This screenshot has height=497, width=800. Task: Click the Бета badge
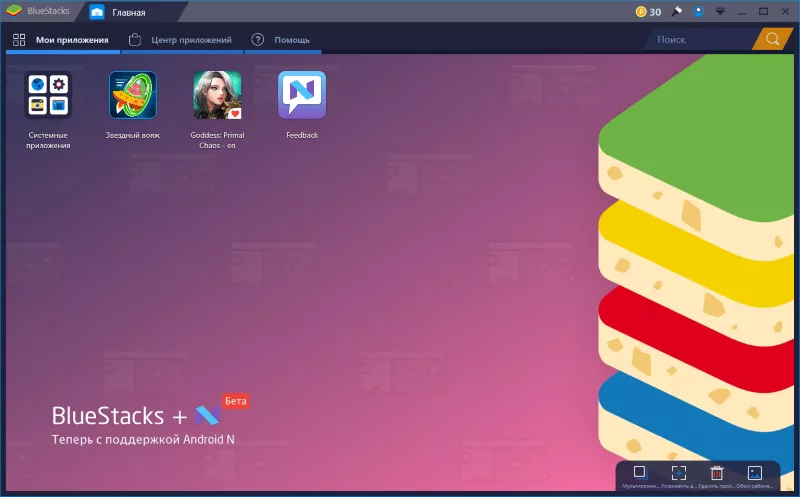pyautogui.click(x=236, y=401)
